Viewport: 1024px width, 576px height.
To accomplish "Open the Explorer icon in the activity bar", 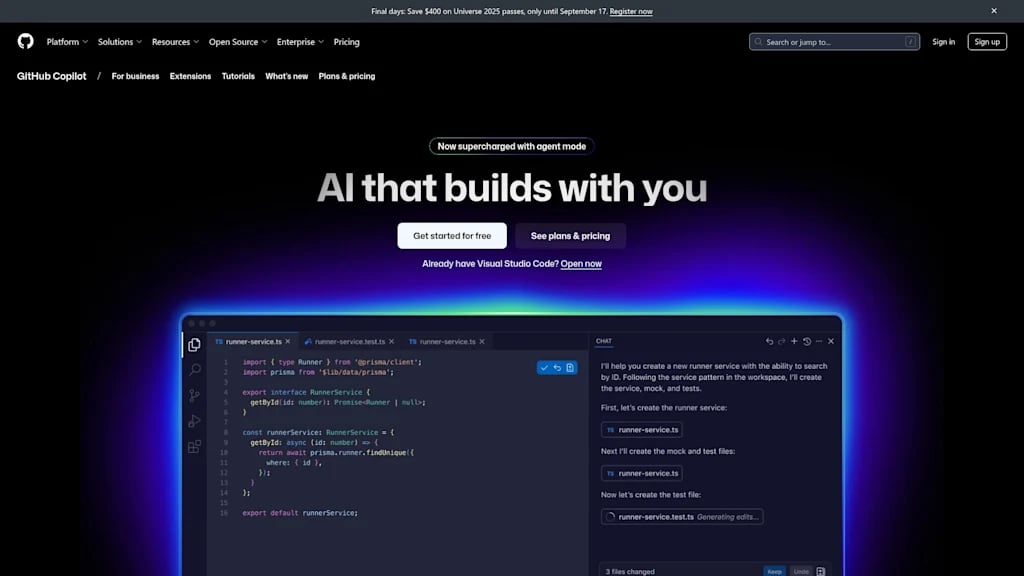I will coord(195,344).
